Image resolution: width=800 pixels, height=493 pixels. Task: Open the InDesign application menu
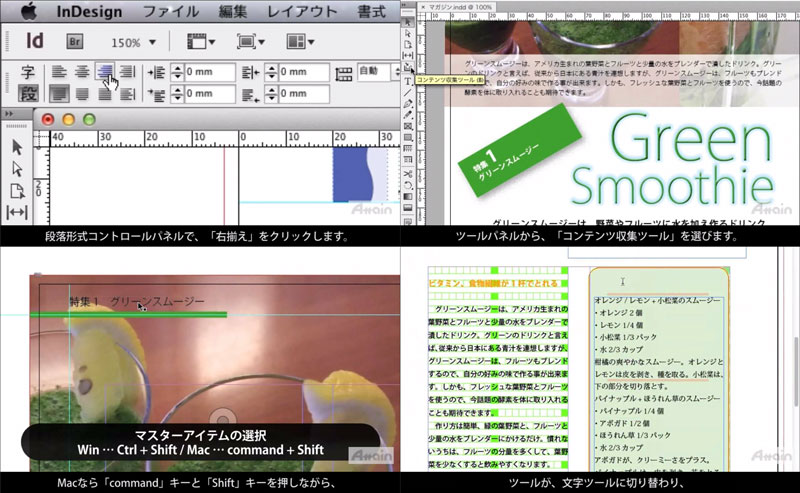(x=89, y=12)
